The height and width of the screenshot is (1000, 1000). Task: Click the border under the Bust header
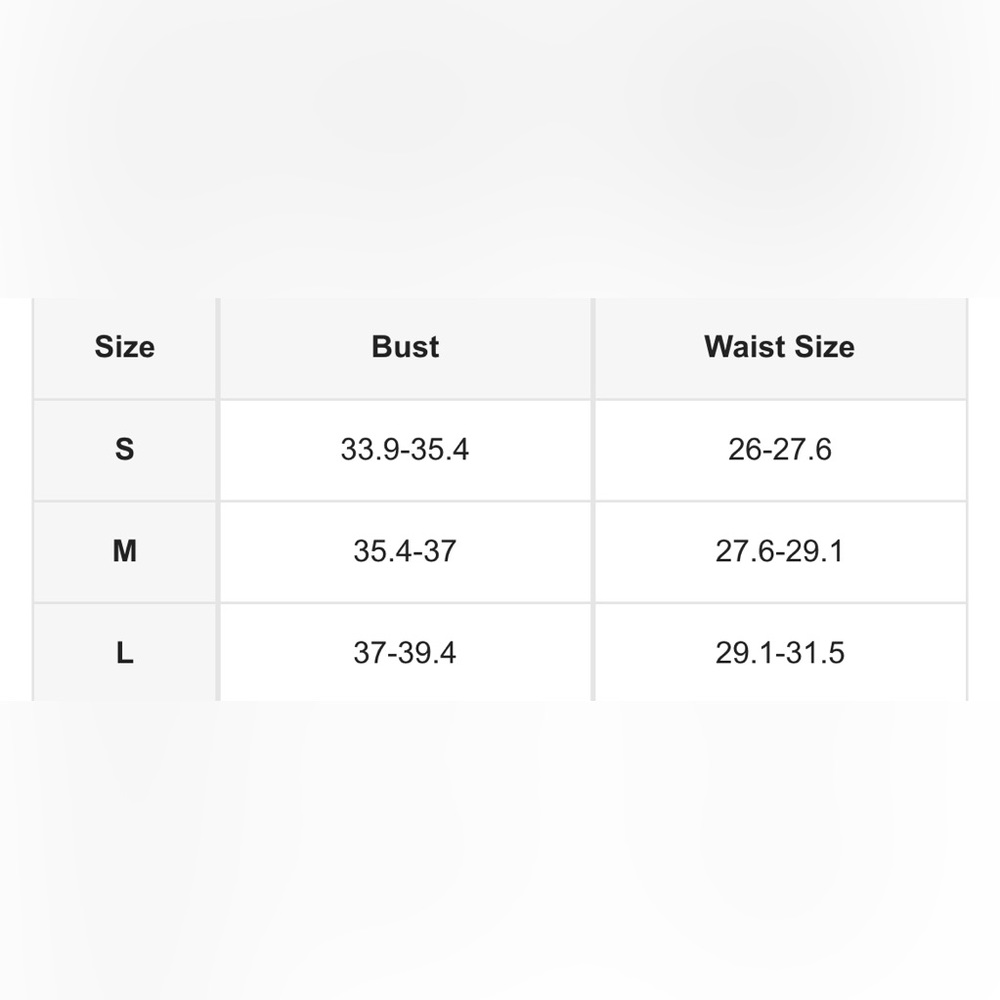click(405, 399)
